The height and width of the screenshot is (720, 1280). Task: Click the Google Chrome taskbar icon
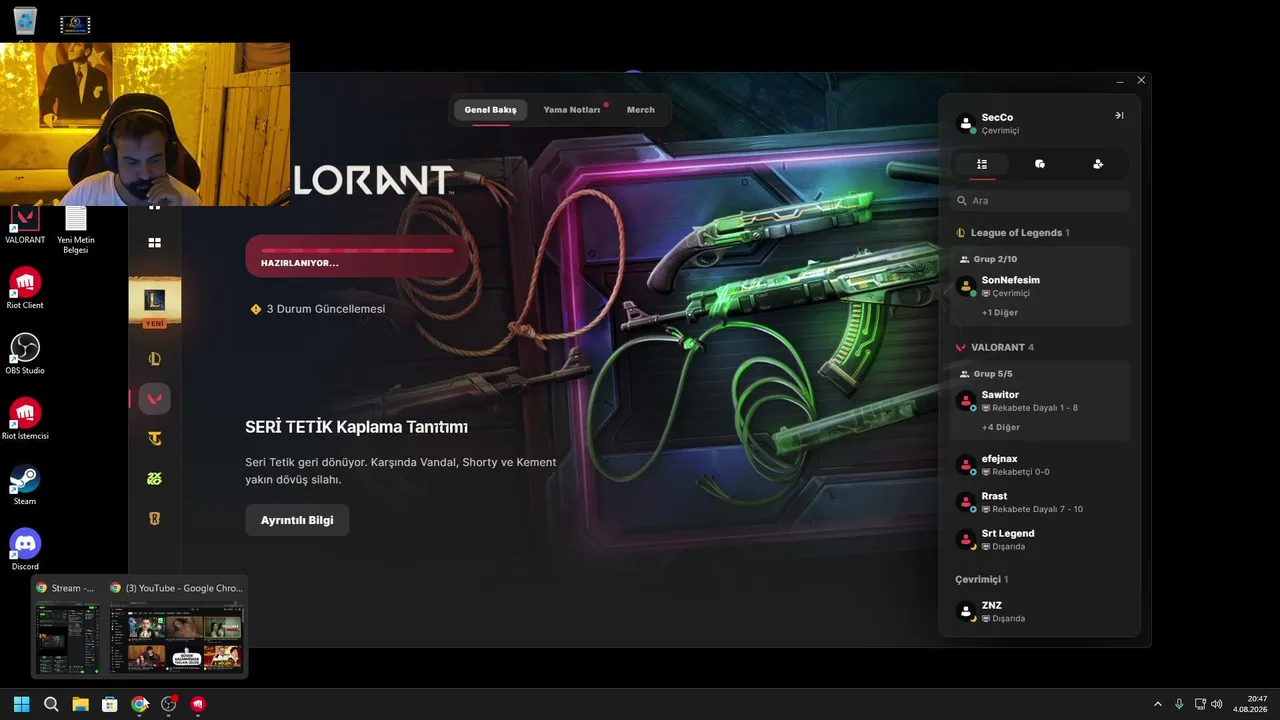139,704
